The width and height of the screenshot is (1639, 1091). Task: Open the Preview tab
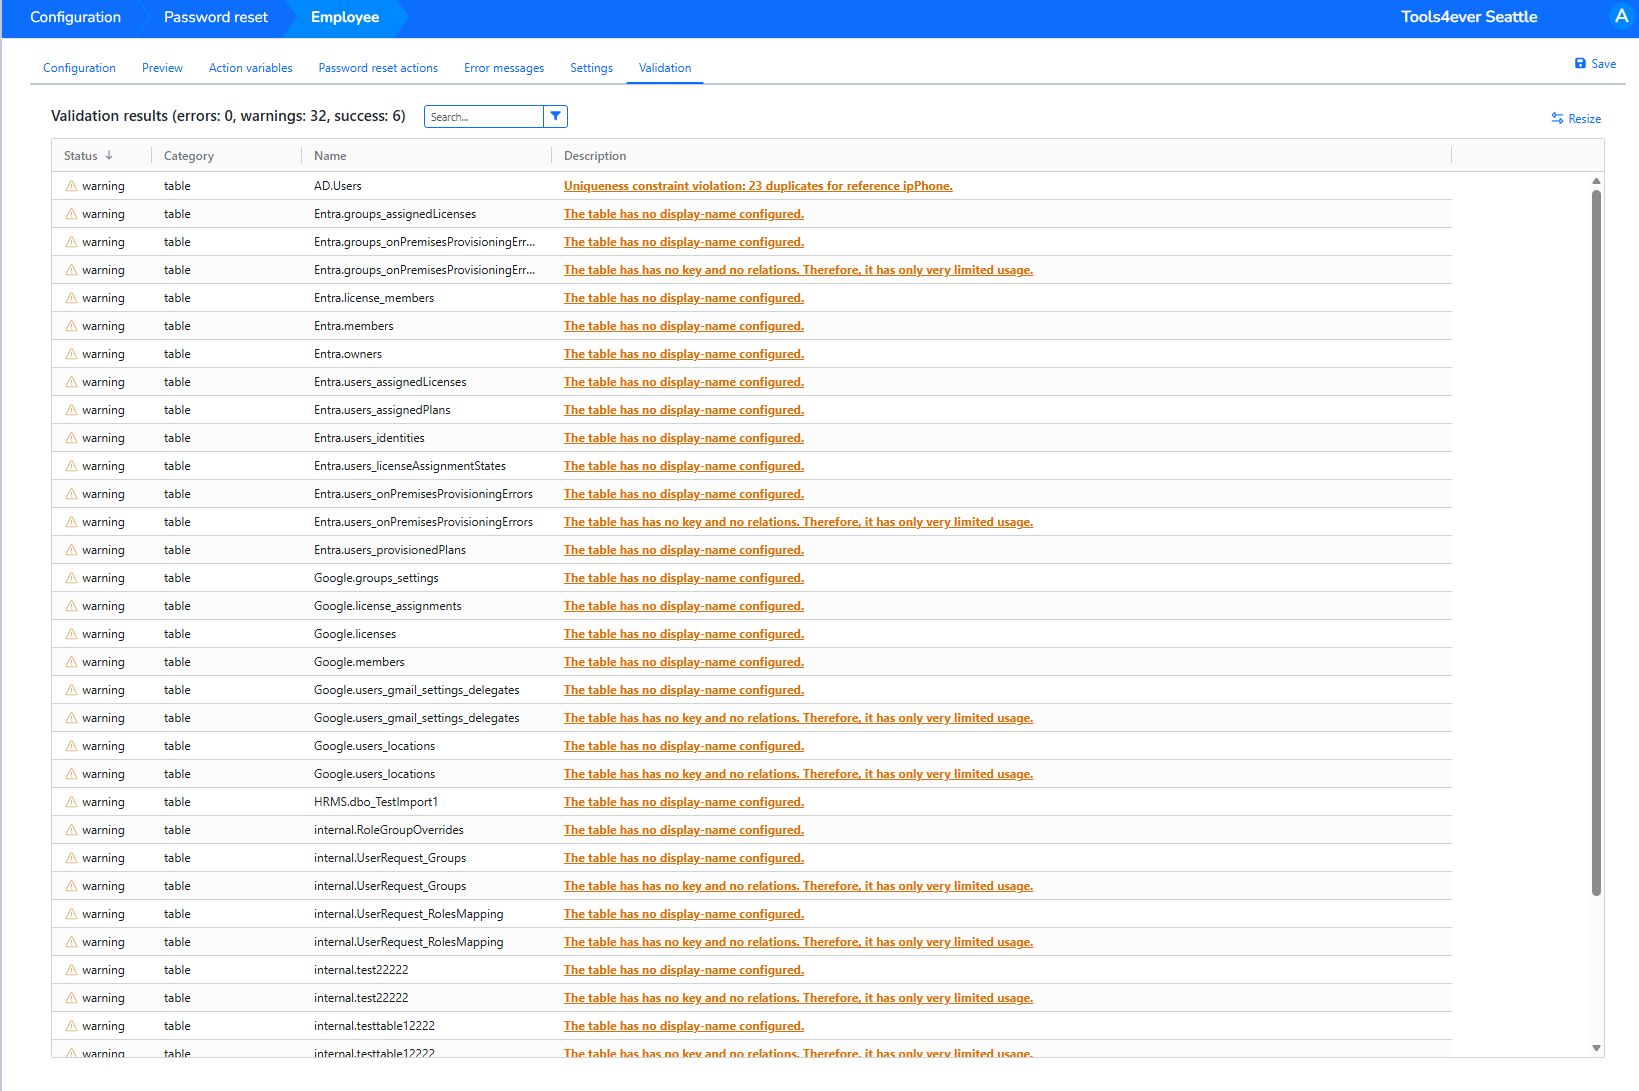tap(162, 68)
